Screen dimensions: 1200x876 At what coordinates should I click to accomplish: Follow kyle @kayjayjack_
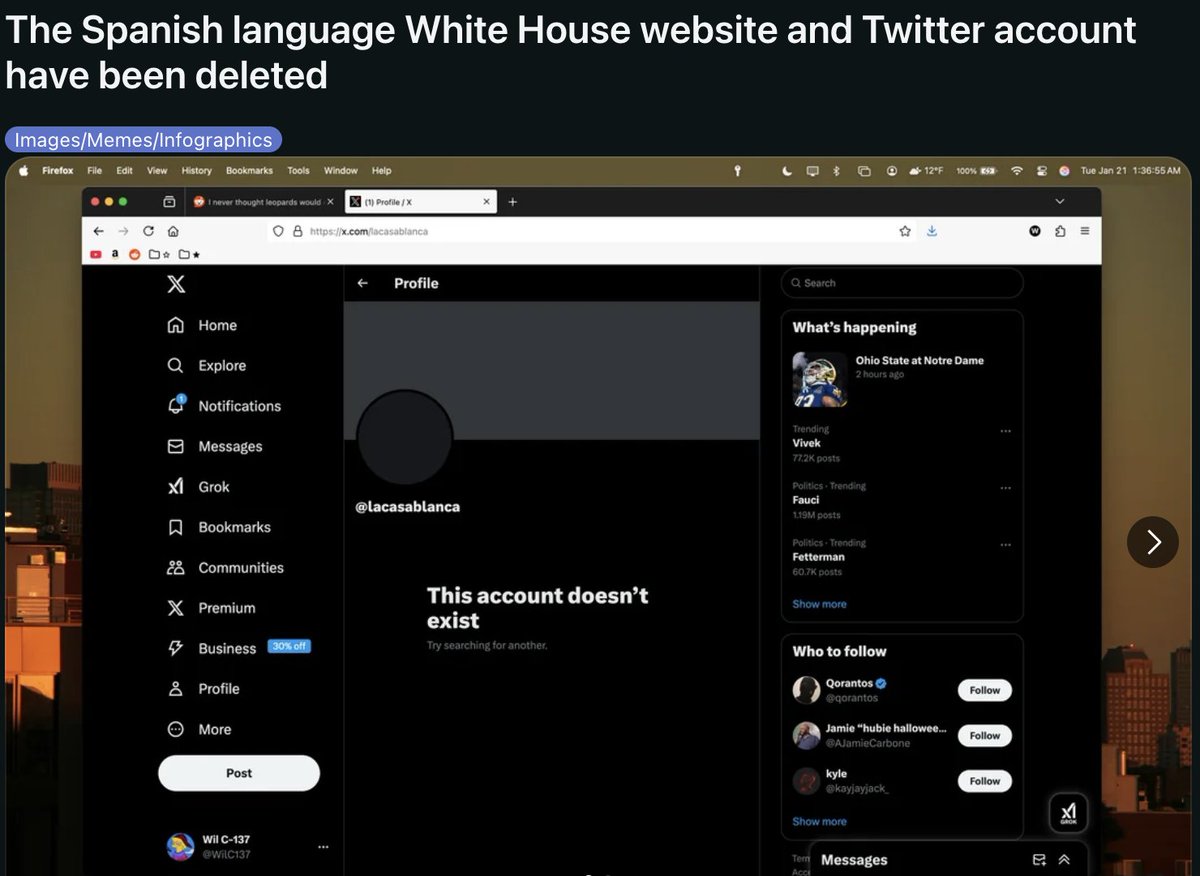tap(985, 781)
